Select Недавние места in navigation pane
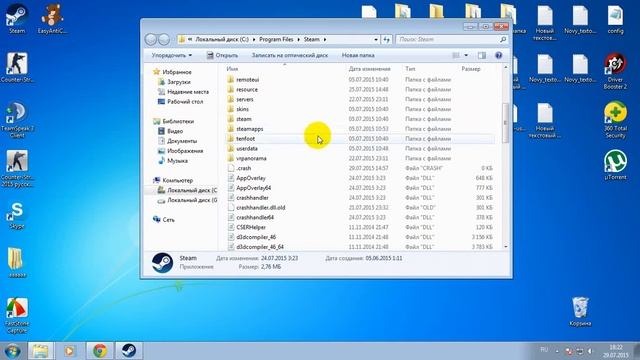Image resolution: width=640 pixels, height=360 pixels. pos(183,92)
